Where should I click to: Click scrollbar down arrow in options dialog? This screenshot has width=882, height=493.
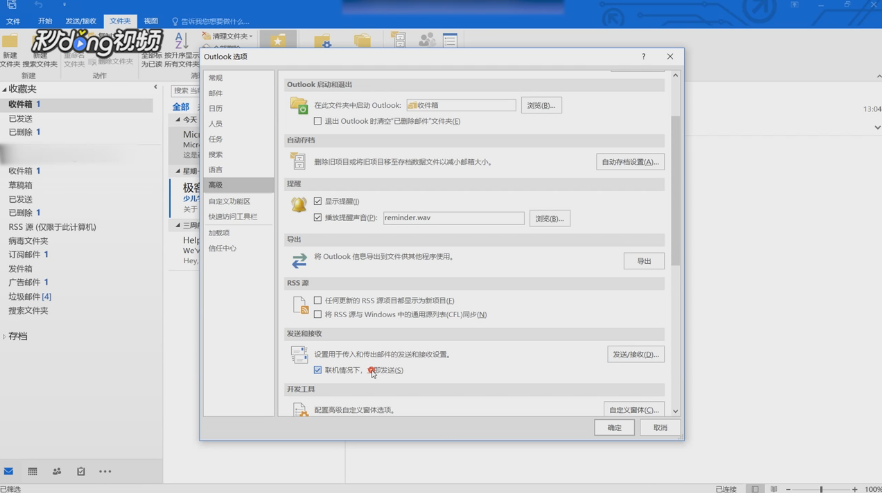[x=676, y=411]
